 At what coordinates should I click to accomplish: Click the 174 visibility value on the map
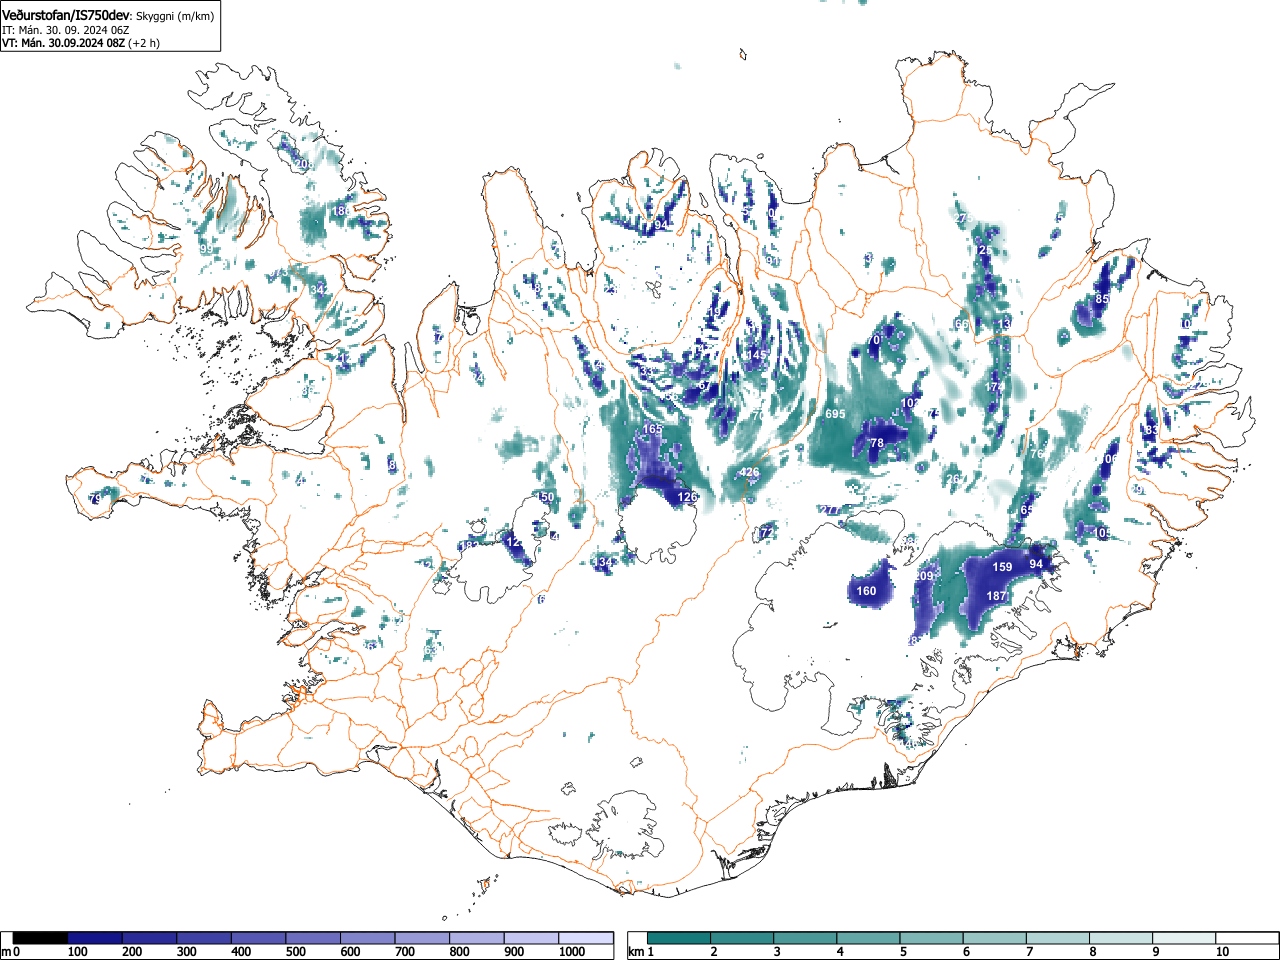tap(994, 387)
